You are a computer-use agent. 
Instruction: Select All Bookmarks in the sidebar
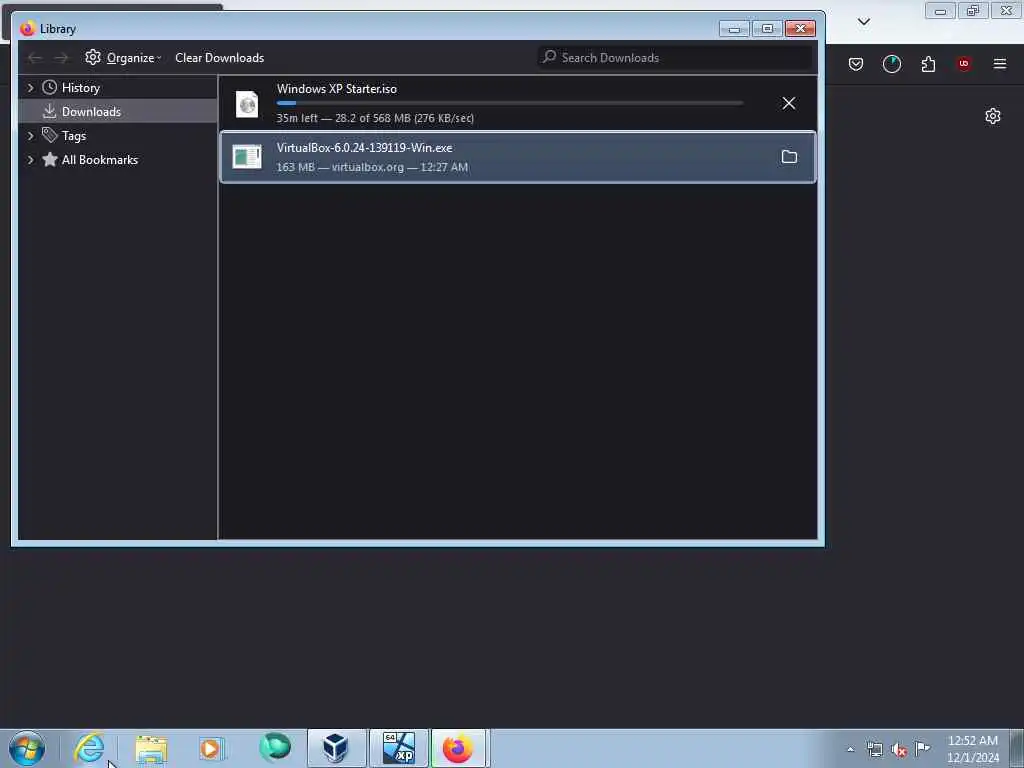pos(100,160)
